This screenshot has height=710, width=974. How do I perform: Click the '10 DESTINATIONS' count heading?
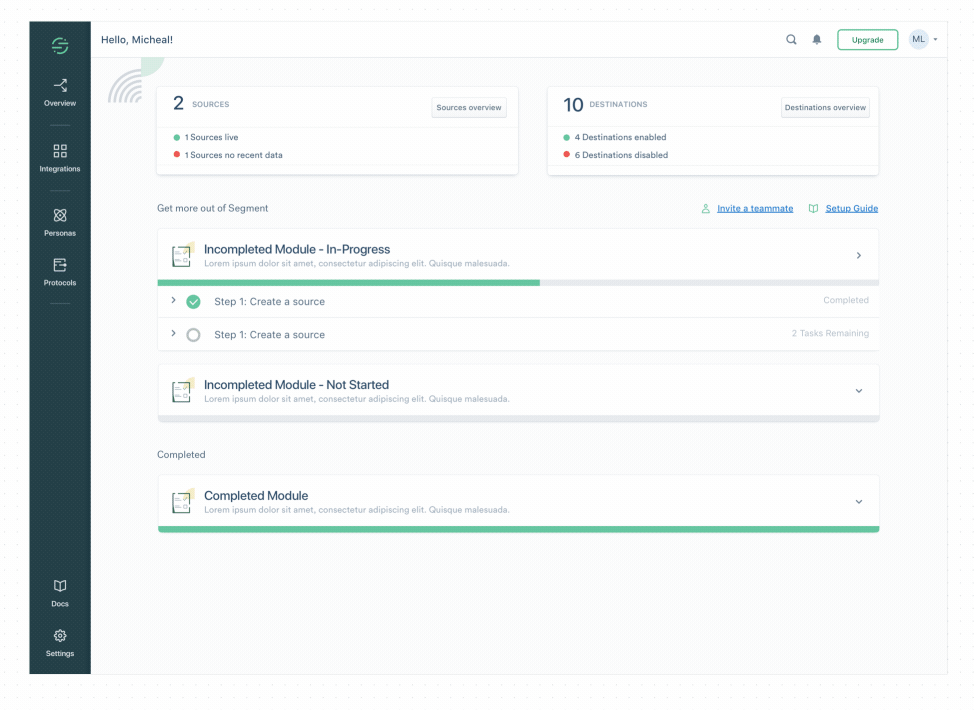(x=605, y=104)
